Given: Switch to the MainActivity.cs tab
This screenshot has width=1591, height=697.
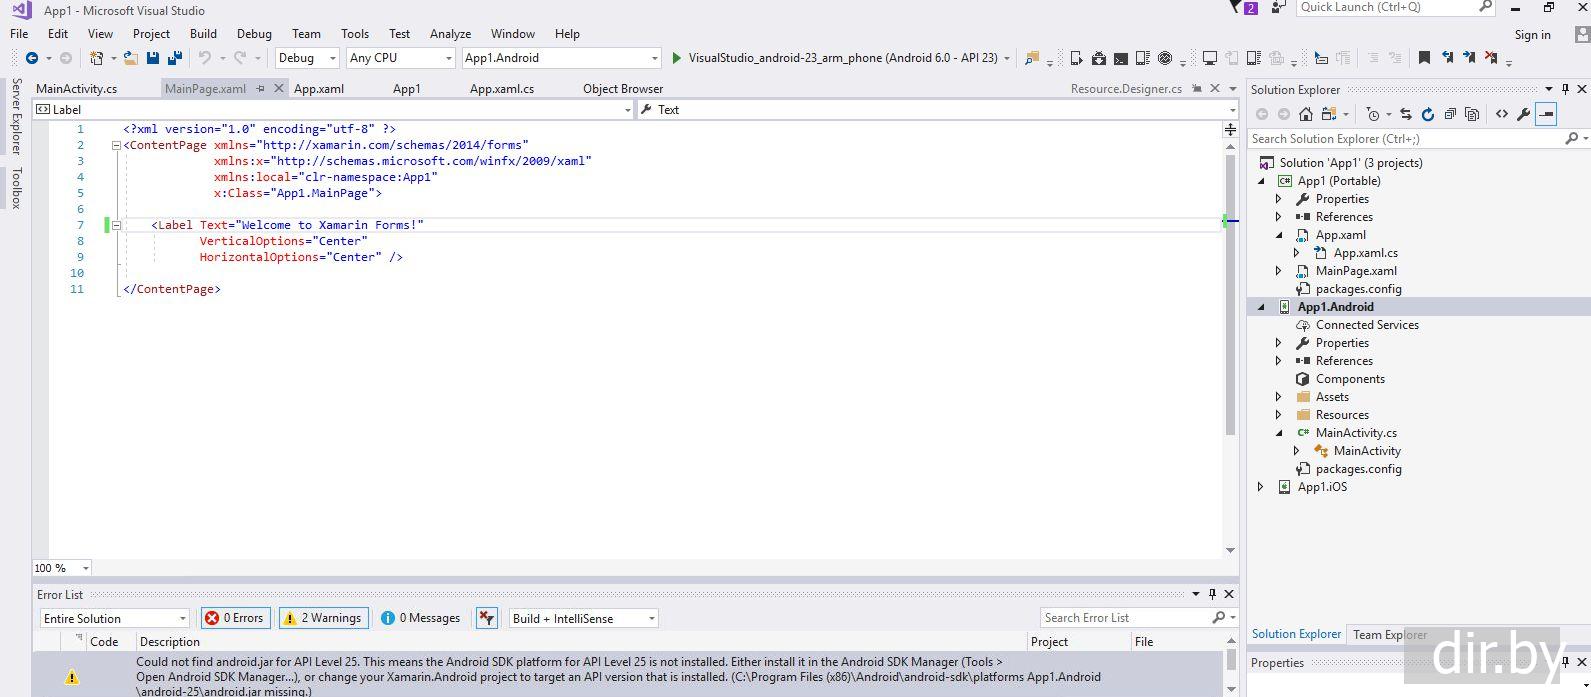Looking at the screenshot, I should point(77,88).
